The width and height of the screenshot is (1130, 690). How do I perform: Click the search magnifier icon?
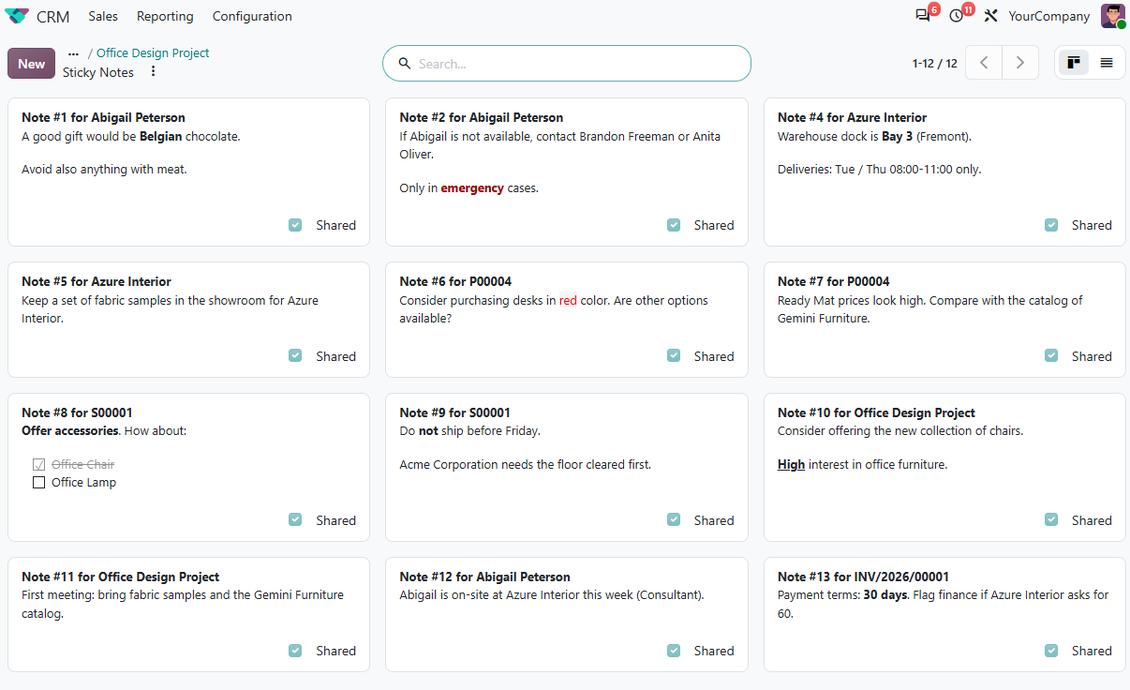405,63
